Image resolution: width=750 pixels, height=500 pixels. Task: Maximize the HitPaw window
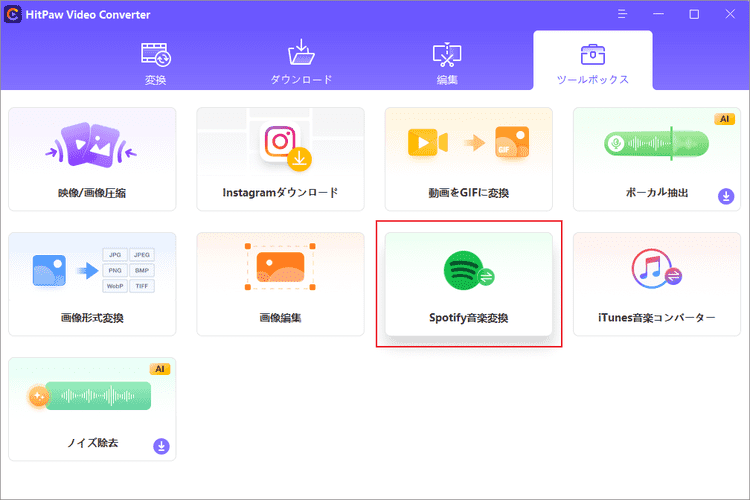(694, 14)
